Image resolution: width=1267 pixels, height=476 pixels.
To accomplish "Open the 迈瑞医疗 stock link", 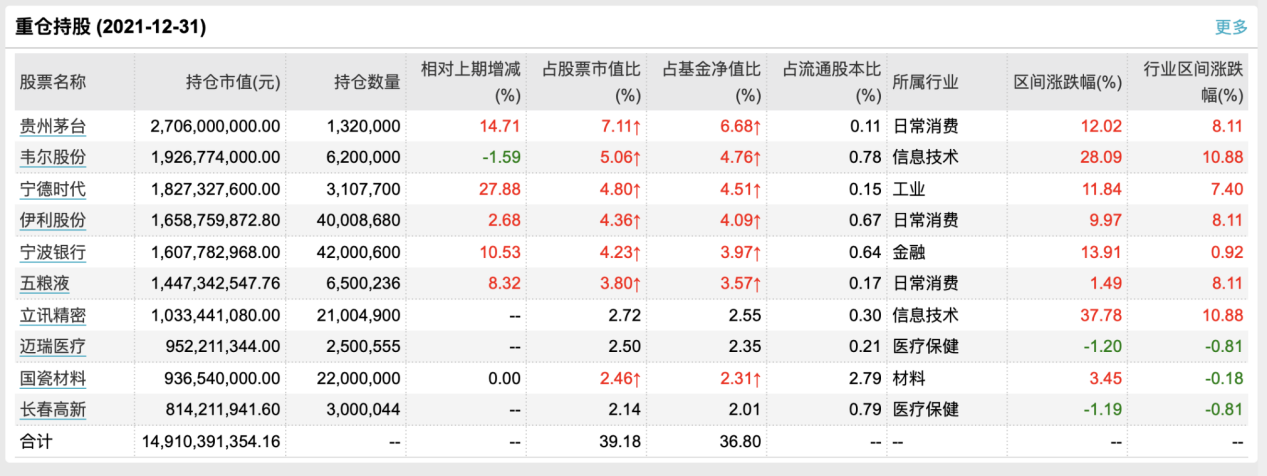I will pos(53,346).
